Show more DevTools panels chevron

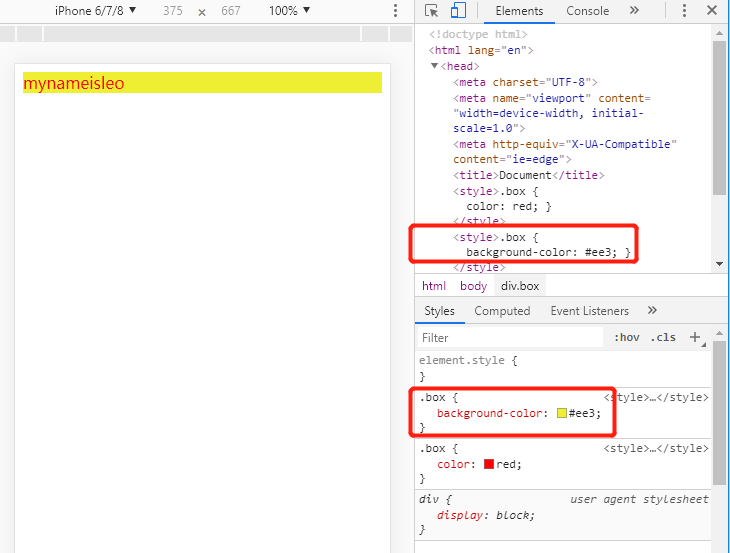[x=634, y=10]
